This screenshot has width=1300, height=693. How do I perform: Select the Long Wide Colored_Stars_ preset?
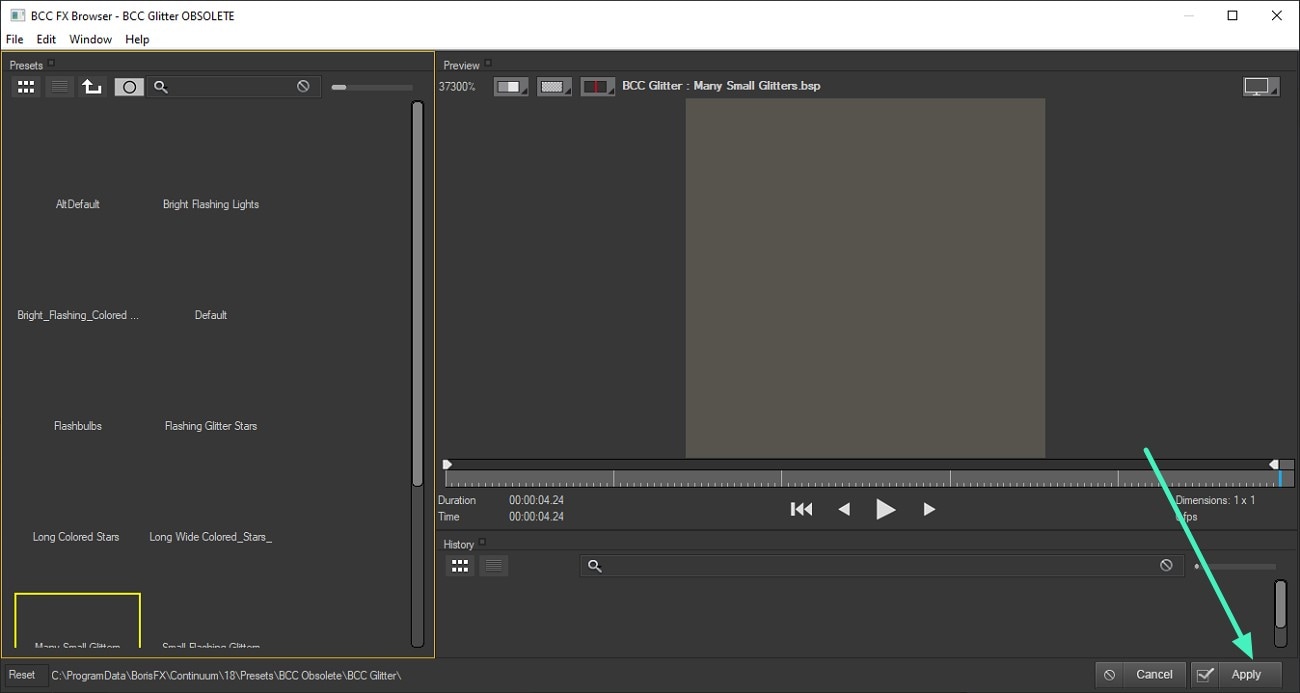point(211,537)
